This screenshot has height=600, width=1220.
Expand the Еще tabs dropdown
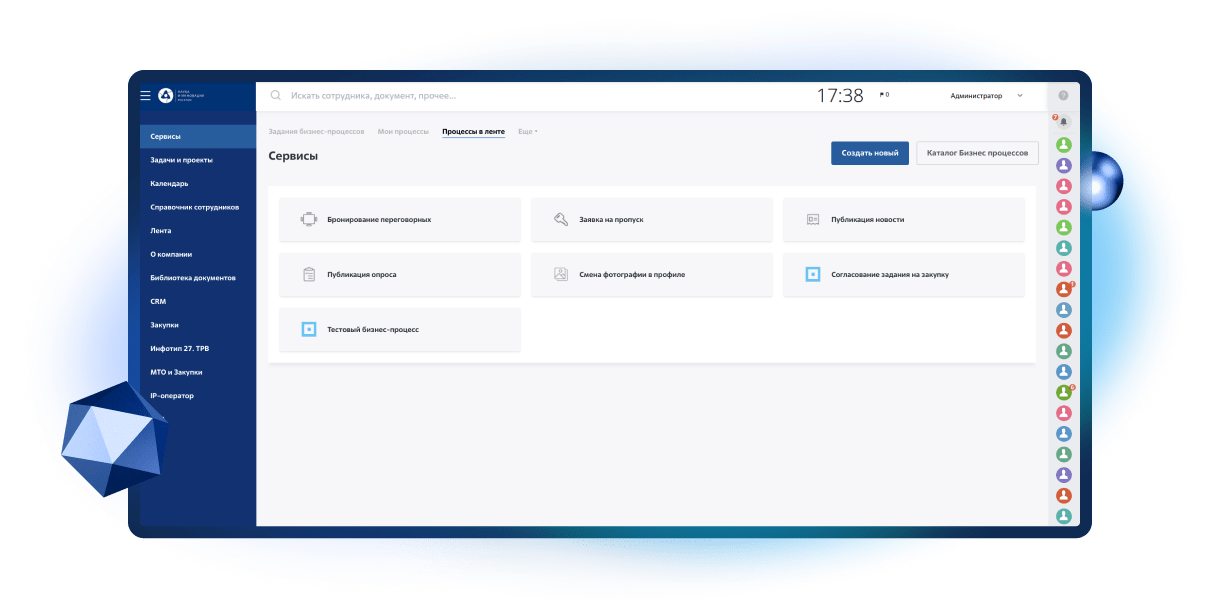coord(528,132)
